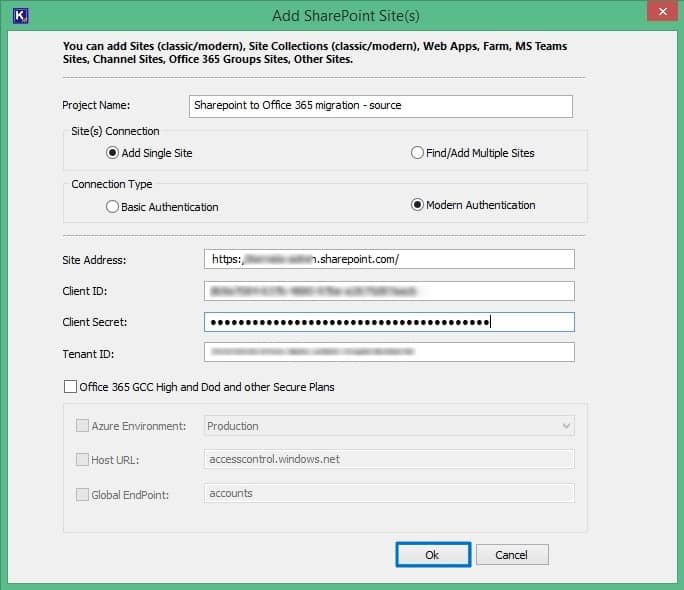Click the Project Name text field
684x590 pixels.
(x=380, y=106)
